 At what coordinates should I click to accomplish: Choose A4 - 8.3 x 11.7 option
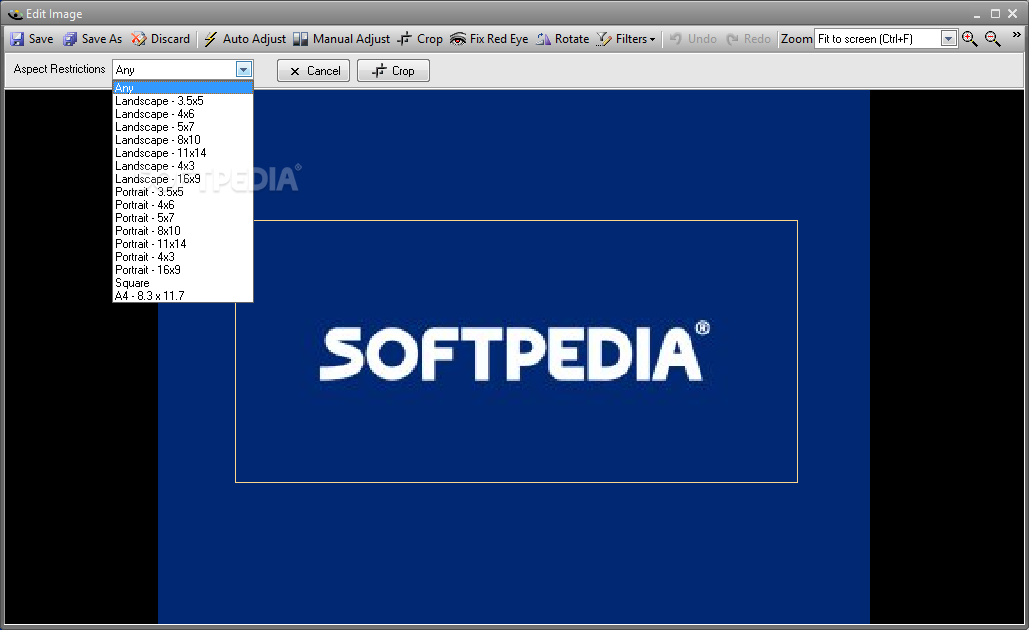coord(182,296)
